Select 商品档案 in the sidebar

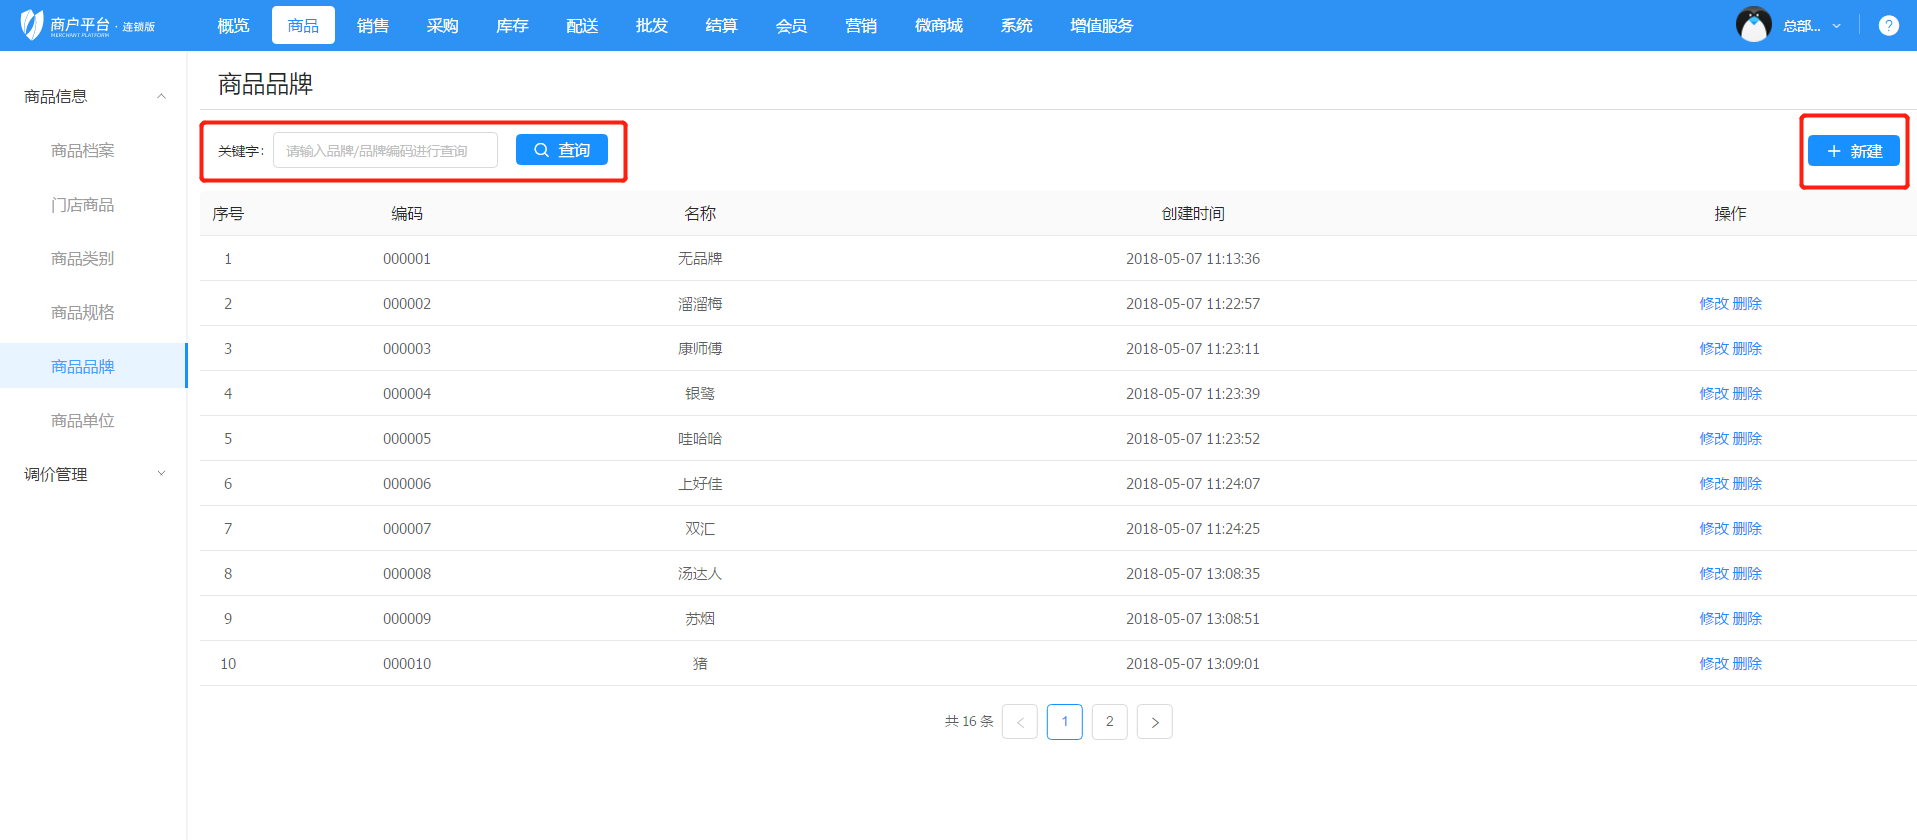(x=82, y=151)
